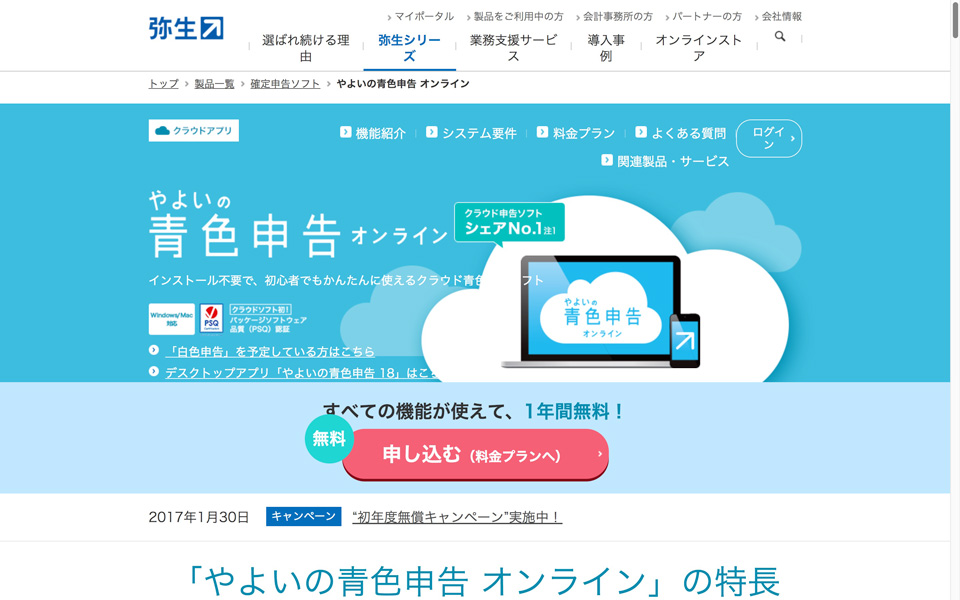Click the すべての機能が使えて、1年間無料 text
This screenshot has width=960, height=600.
point(474,411)
